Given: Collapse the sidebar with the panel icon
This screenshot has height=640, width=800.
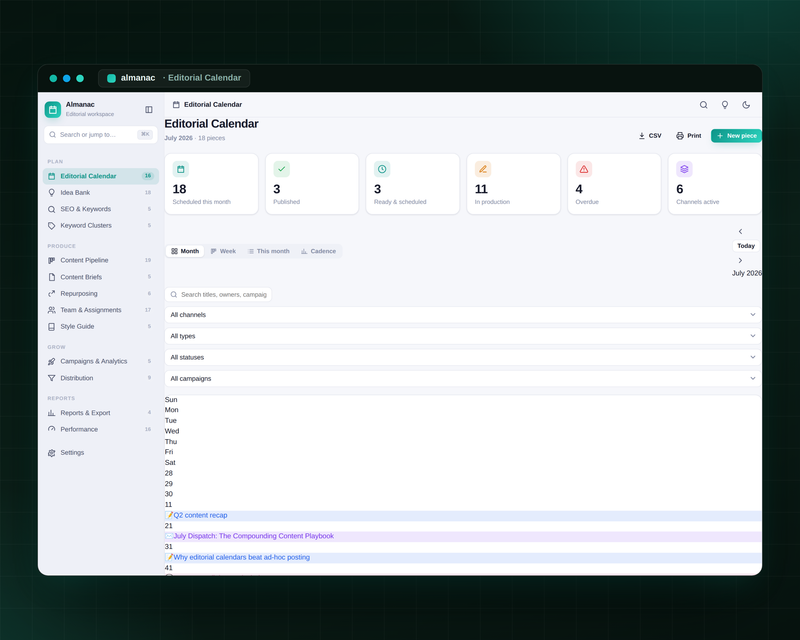Looking at the screenshot, I should tap(149, 109).
